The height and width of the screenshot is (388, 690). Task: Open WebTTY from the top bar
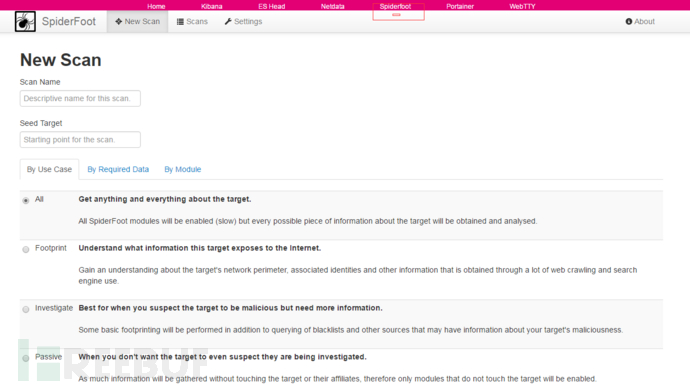point(522,6)
